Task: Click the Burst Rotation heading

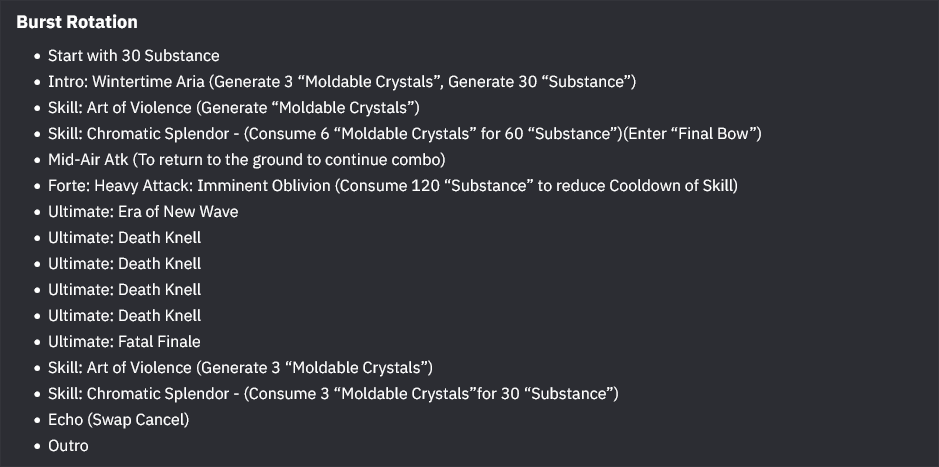Action: coord(77,22)
